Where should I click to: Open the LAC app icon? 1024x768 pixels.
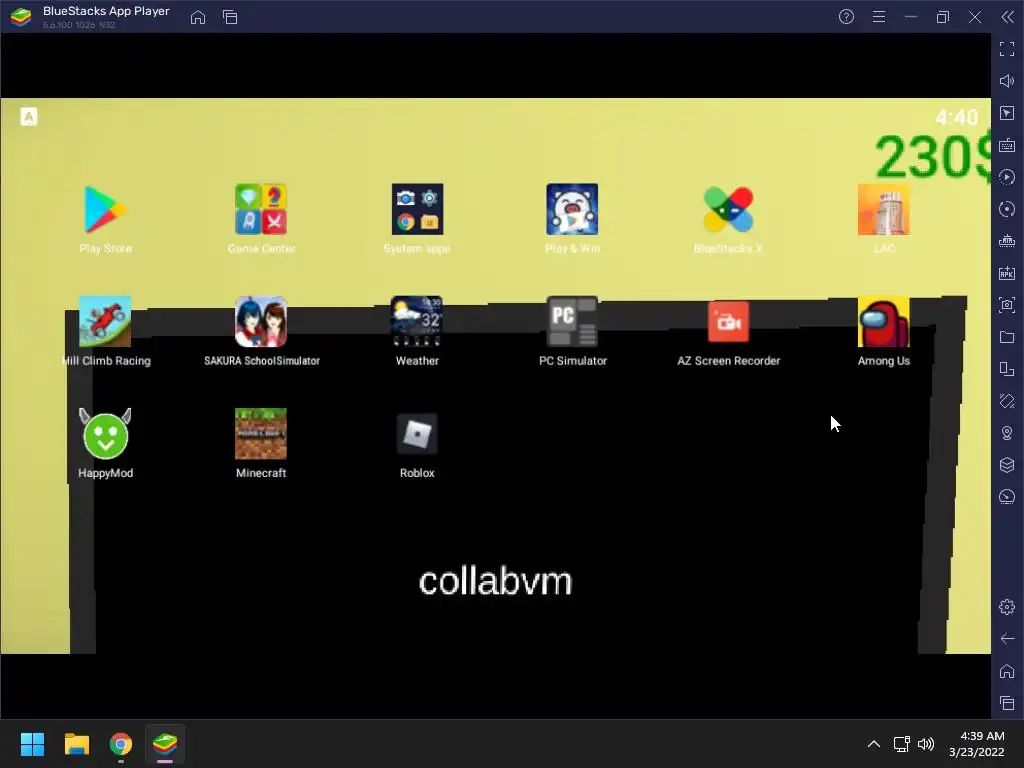884,210
